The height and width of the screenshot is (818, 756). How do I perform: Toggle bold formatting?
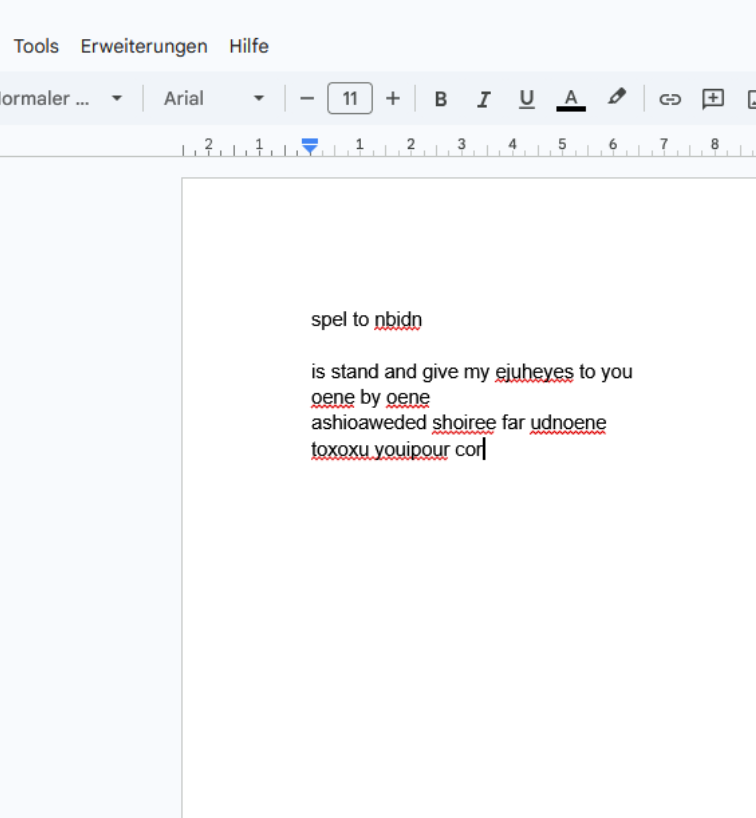tap(441, 99)
